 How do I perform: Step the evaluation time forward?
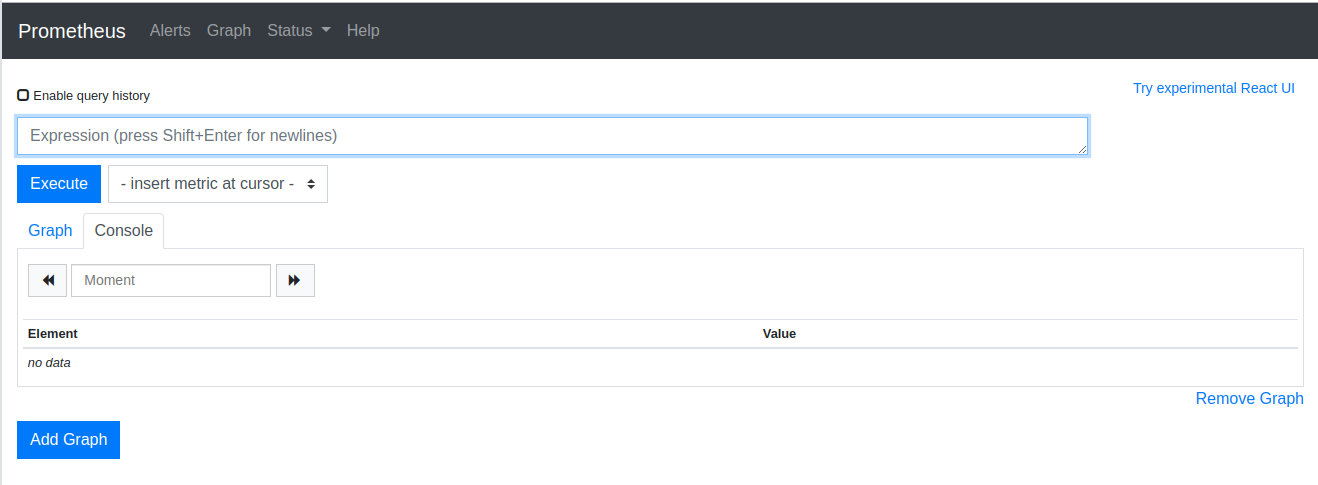[295, 280]
